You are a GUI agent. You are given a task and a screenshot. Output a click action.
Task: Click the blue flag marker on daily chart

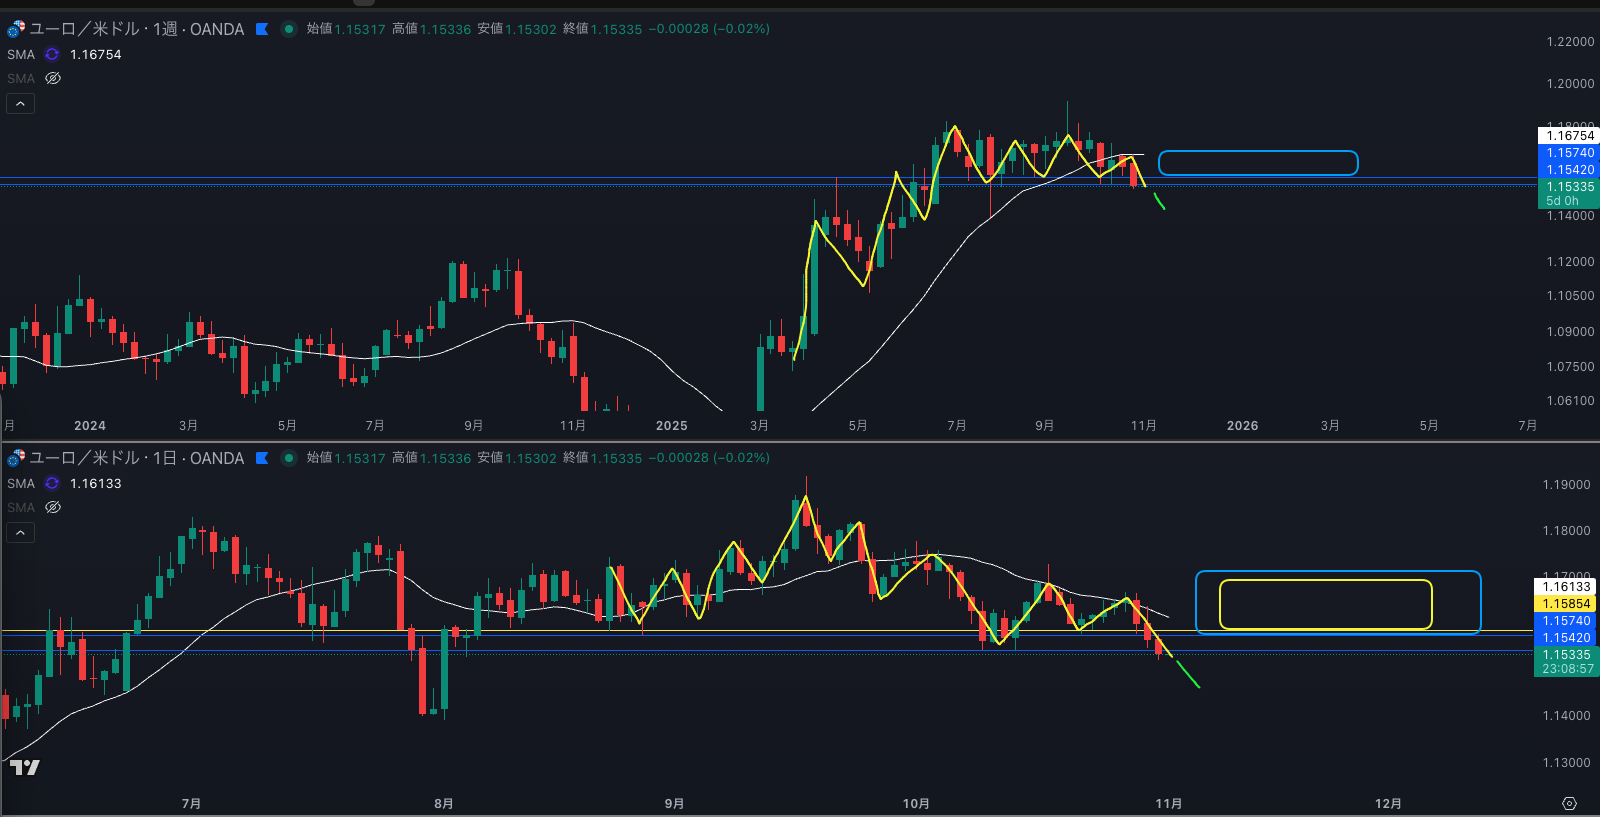[x=262, y=458]
